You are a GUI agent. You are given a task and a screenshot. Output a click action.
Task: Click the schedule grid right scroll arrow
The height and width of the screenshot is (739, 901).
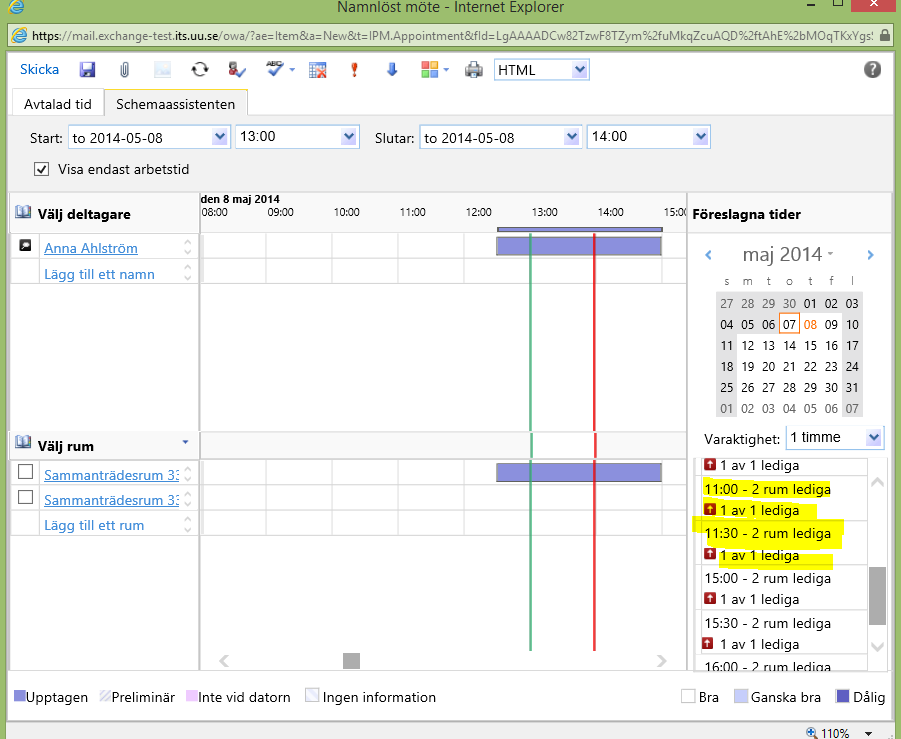tap(662, 661)
